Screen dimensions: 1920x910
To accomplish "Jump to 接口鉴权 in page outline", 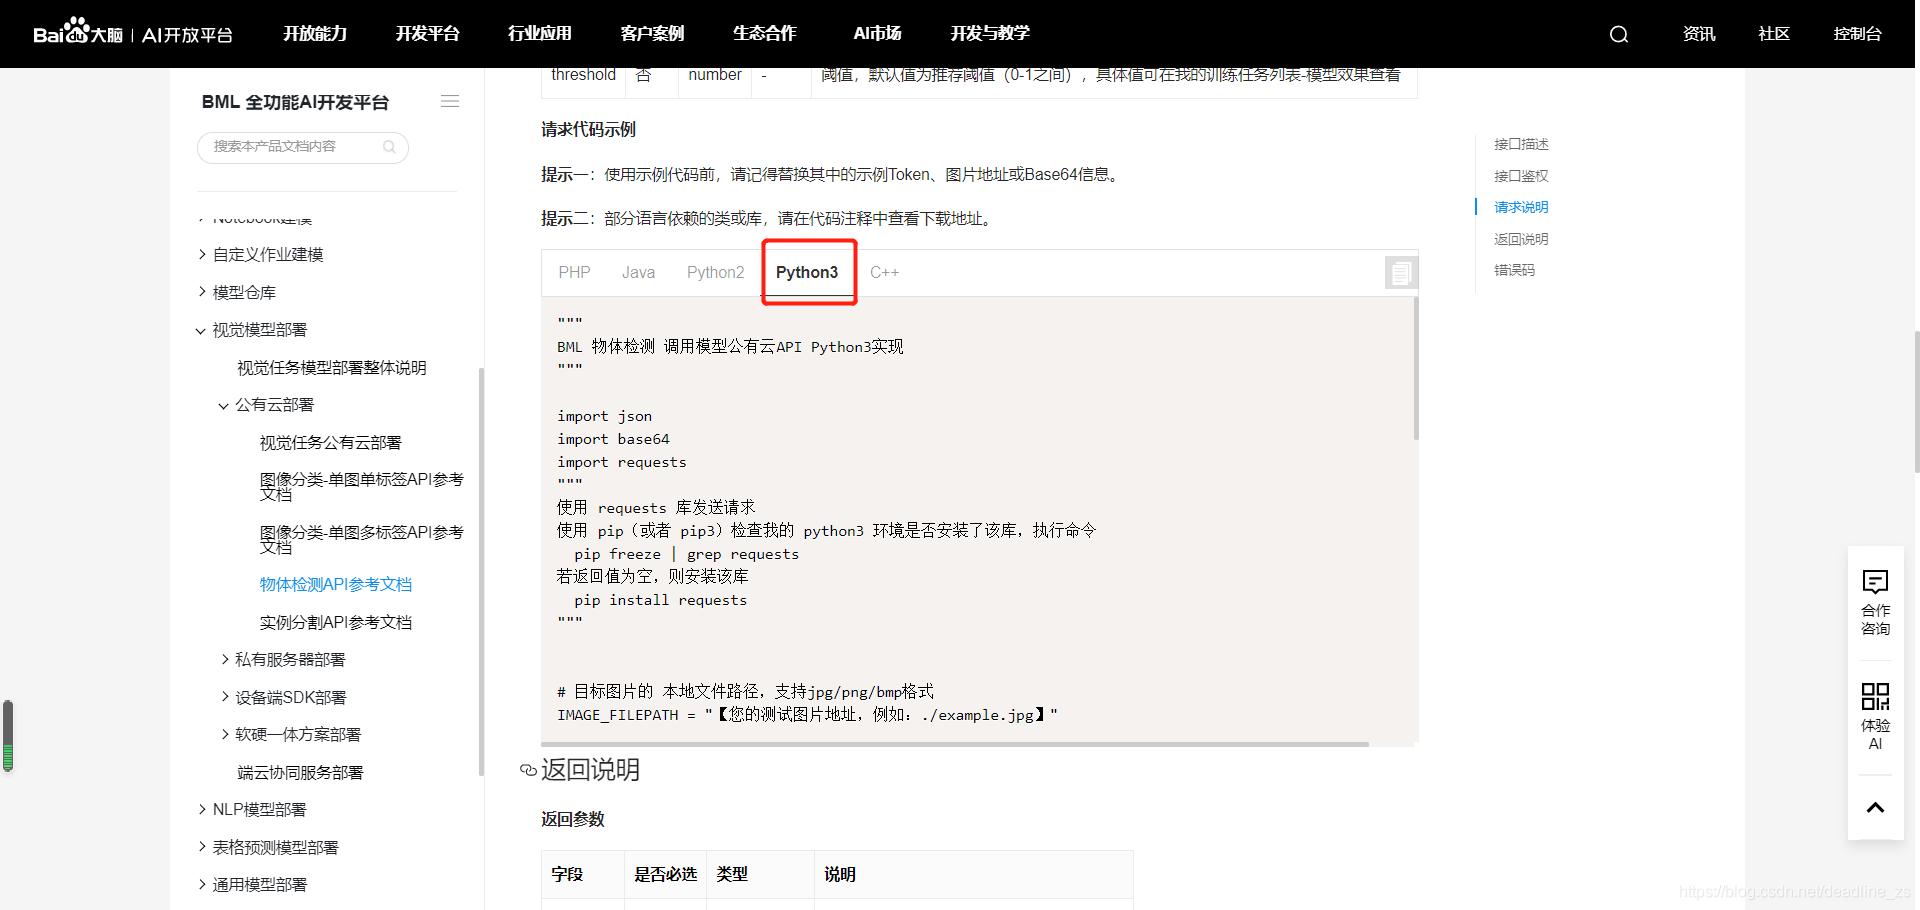I will click(1521, 176).
